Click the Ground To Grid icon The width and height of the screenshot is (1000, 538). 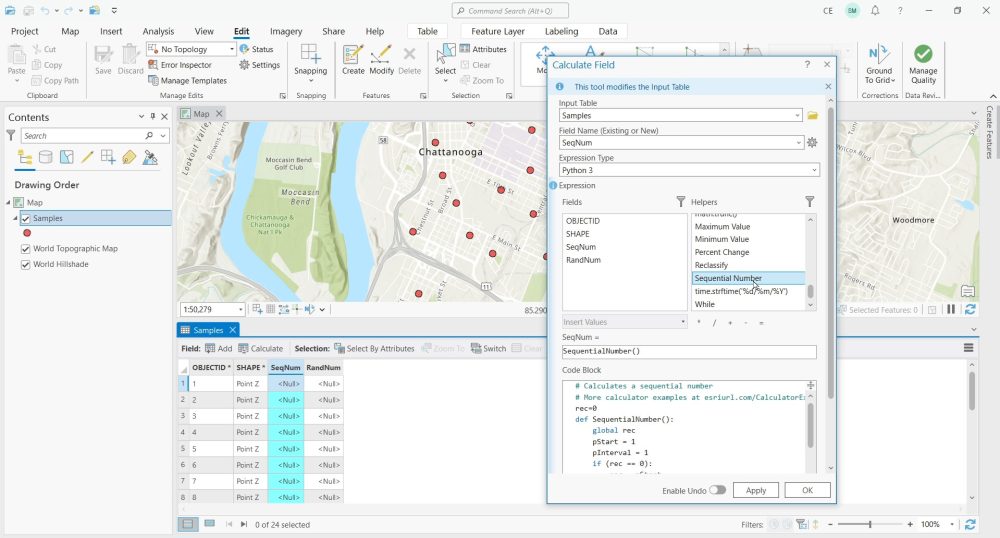879,53
